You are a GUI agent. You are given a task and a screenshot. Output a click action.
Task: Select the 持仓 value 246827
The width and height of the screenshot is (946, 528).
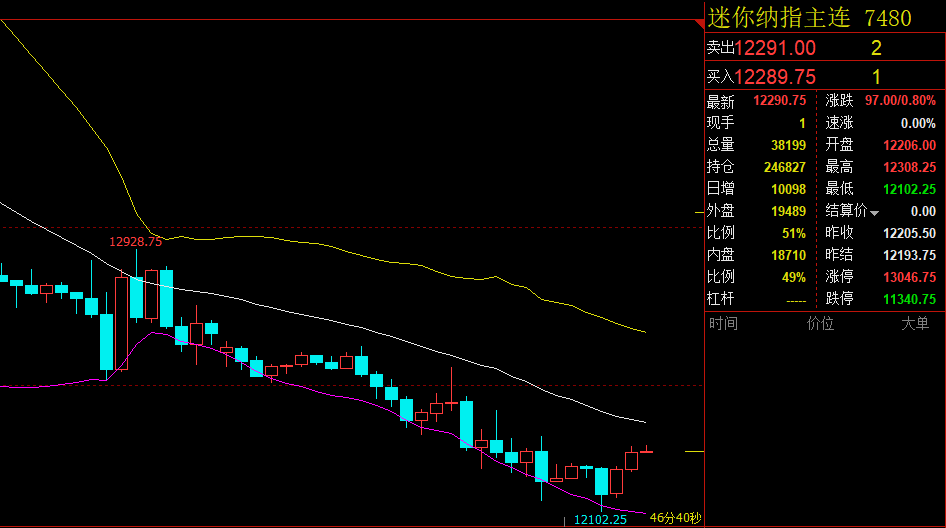785,167
